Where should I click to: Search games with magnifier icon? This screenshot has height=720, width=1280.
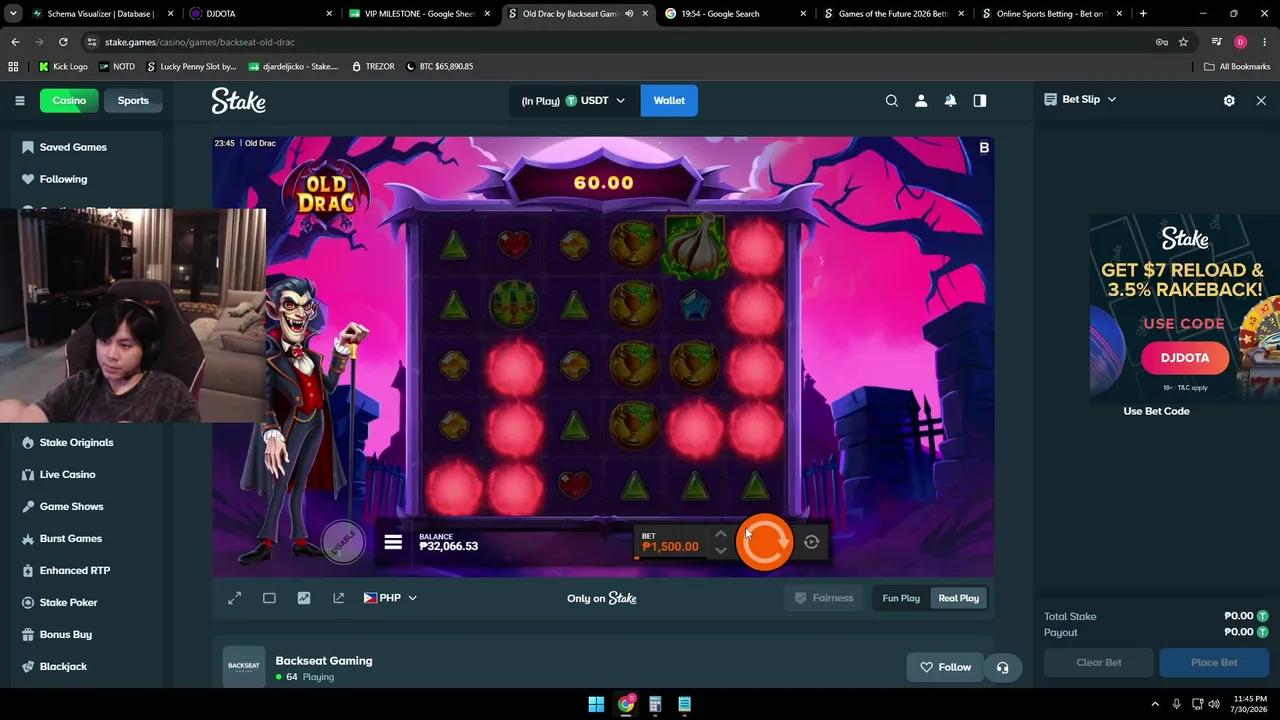[x=892, y=100]
